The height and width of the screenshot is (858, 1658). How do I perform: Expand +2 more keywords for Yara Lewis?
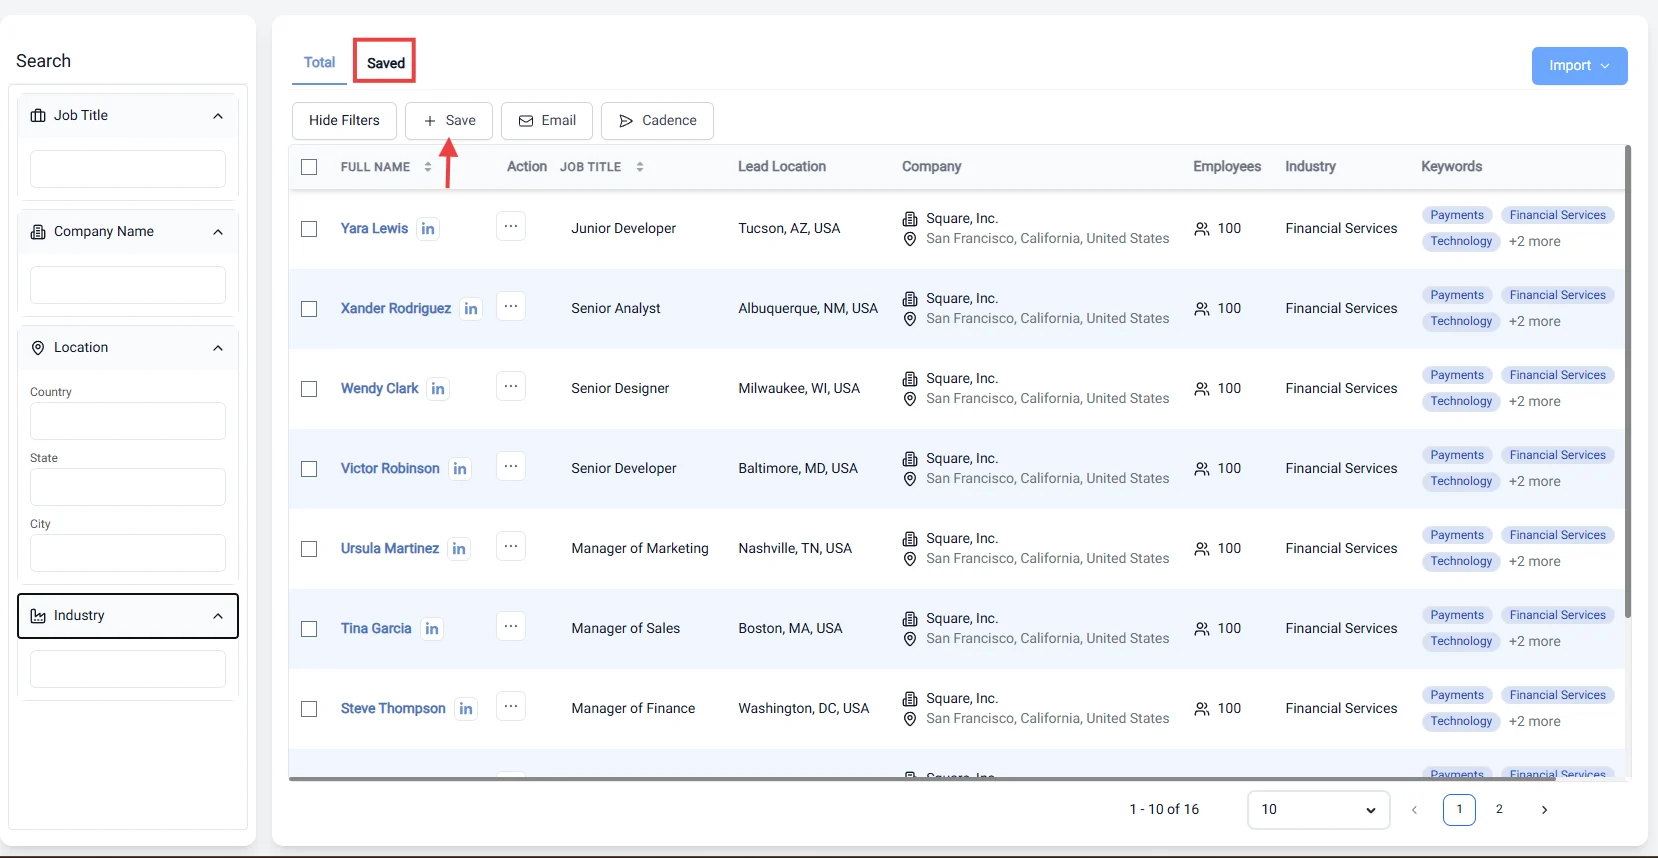coord(1534,242)
